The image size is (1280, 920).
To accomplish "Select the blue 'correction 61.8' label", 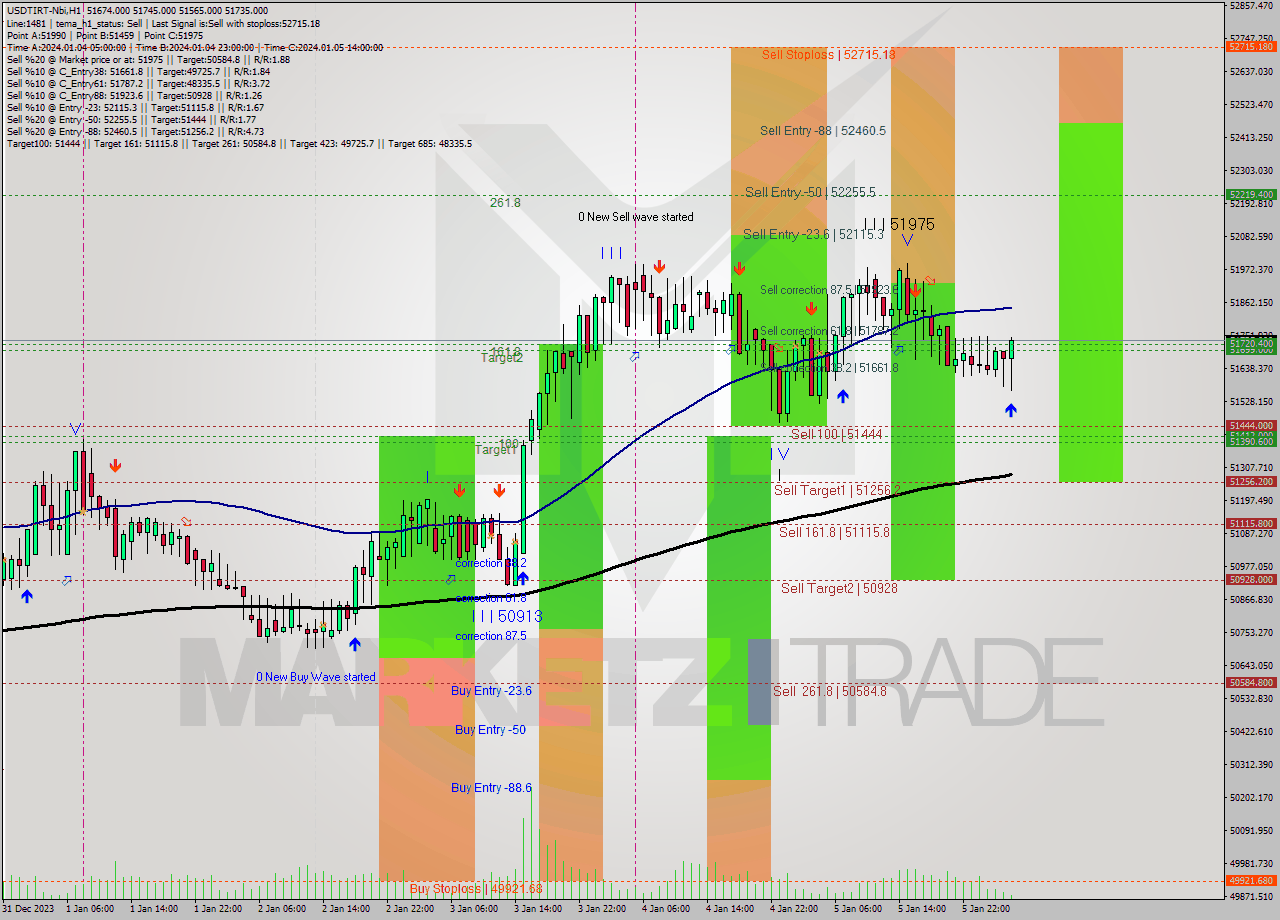I will click(x=492, y=598).
